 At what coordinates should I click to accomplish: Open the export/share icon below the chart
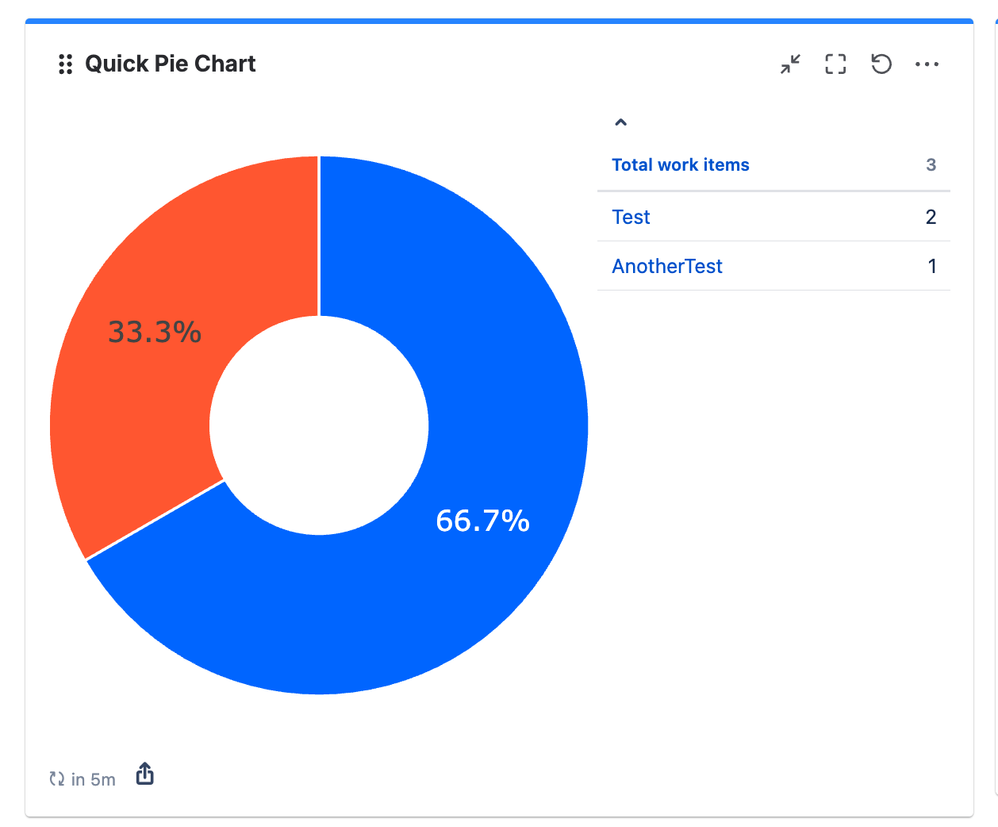click(144, 775)
